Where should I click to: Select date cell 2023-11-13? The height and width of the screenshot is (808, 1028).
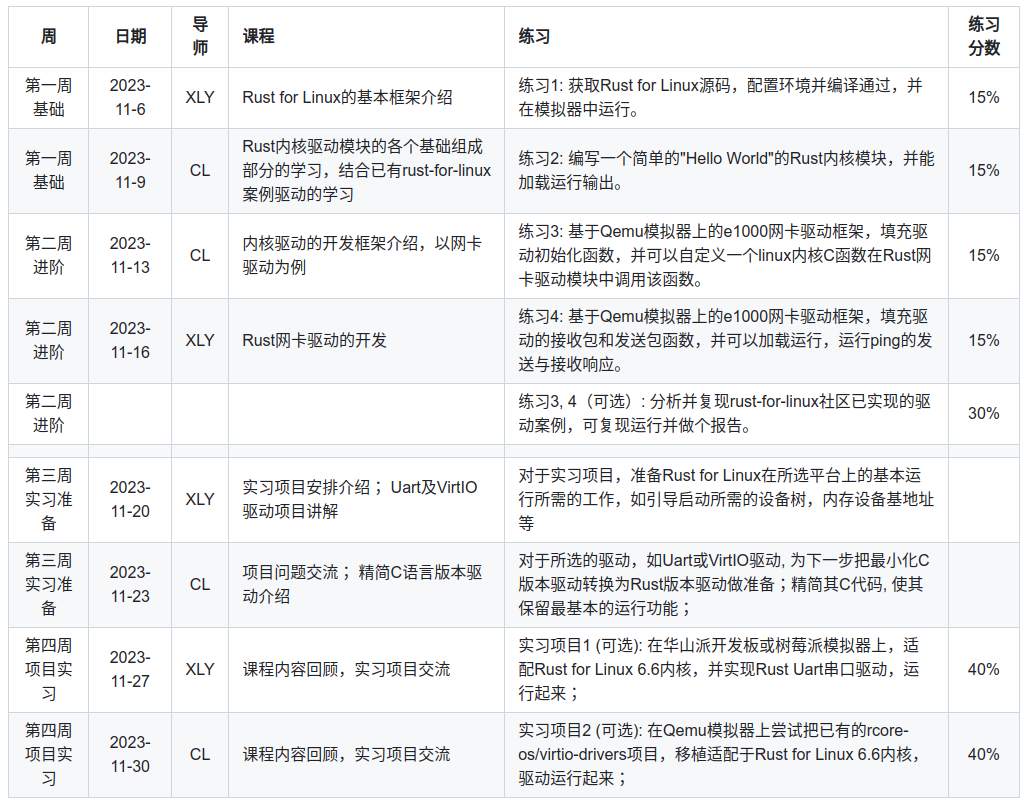click(x=130, y=256)
